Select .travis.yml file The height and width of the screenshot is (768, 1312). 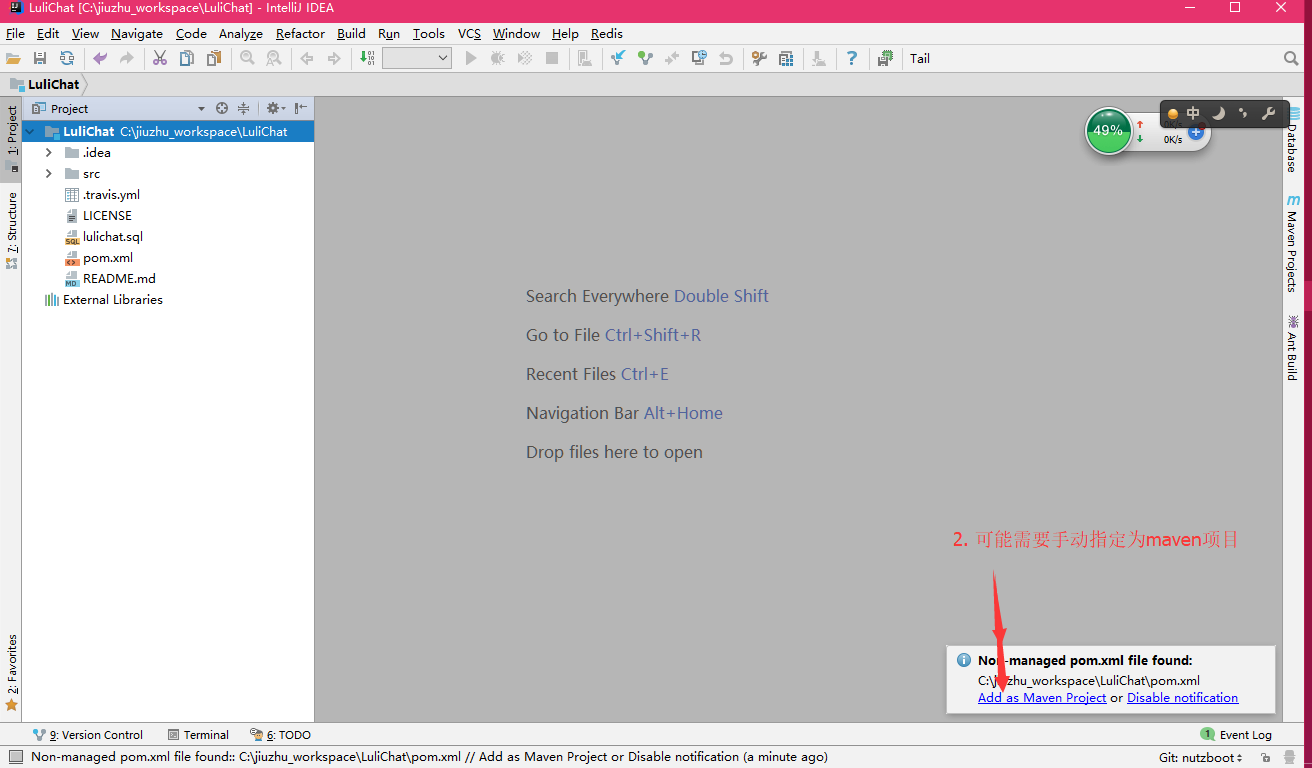111,195
